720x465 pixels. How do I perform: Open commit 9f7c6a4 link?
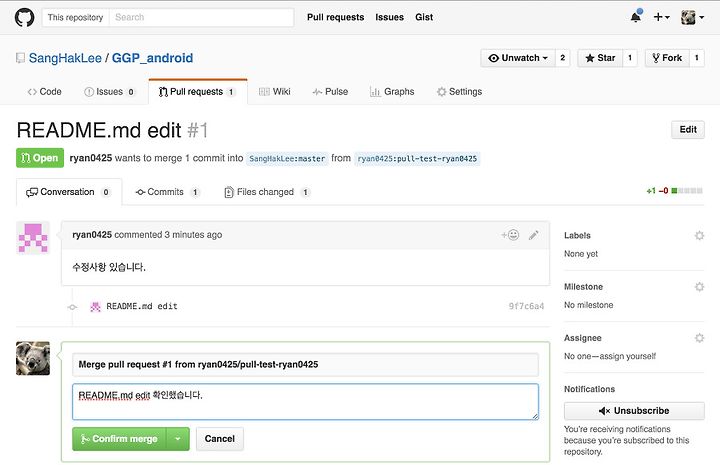tap(526, 306)
